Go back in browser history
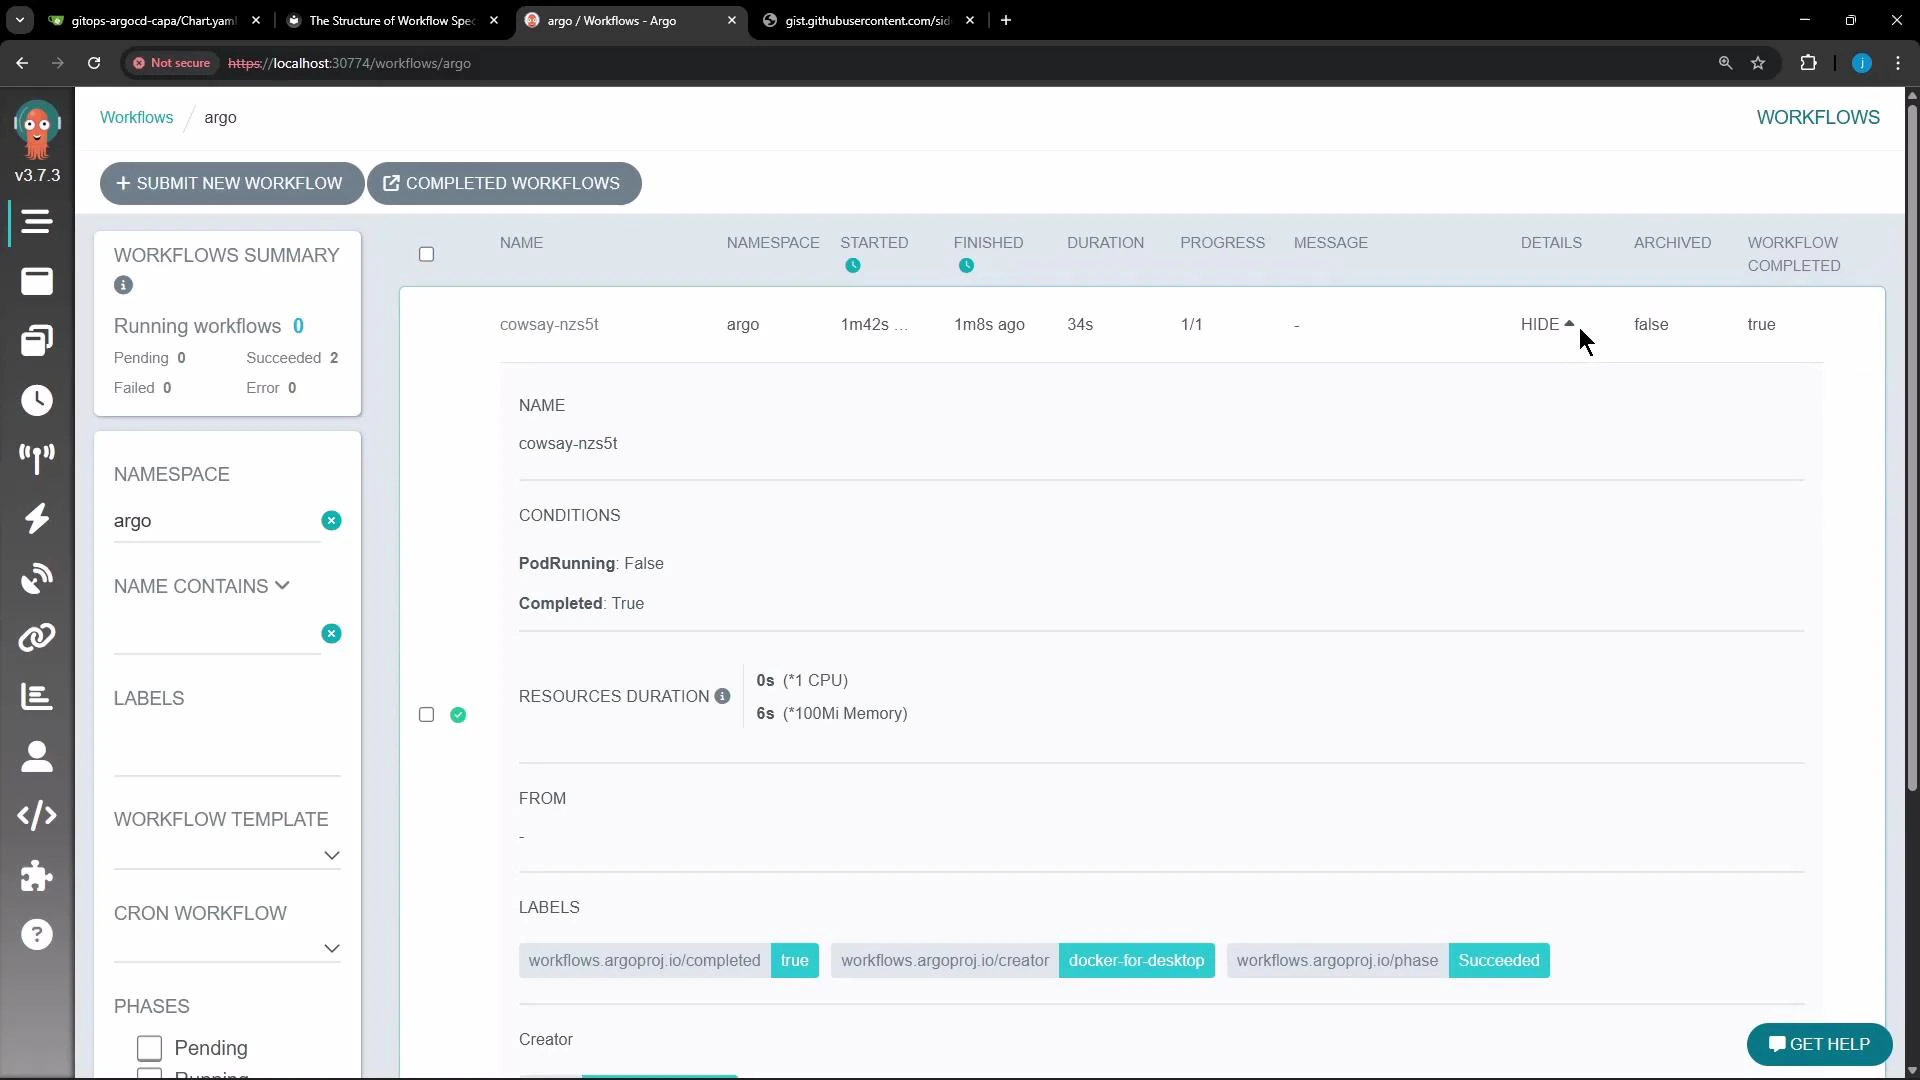 click(22, 63)
